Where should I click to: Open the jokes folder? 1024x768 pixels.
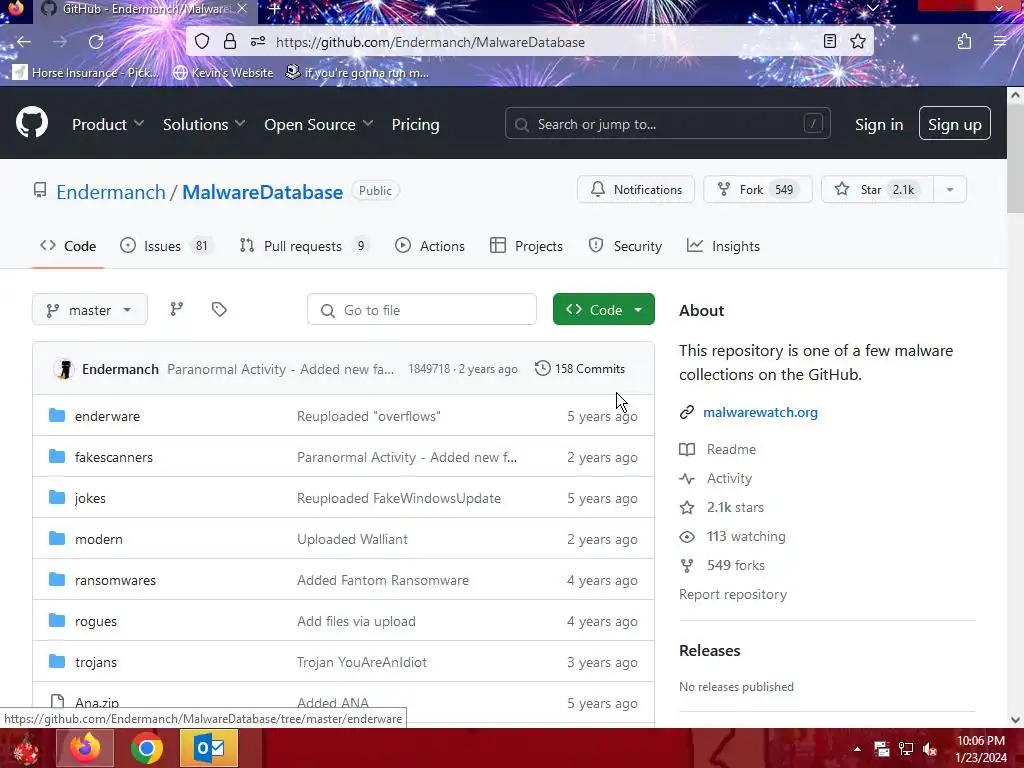(x=90, y=498)
